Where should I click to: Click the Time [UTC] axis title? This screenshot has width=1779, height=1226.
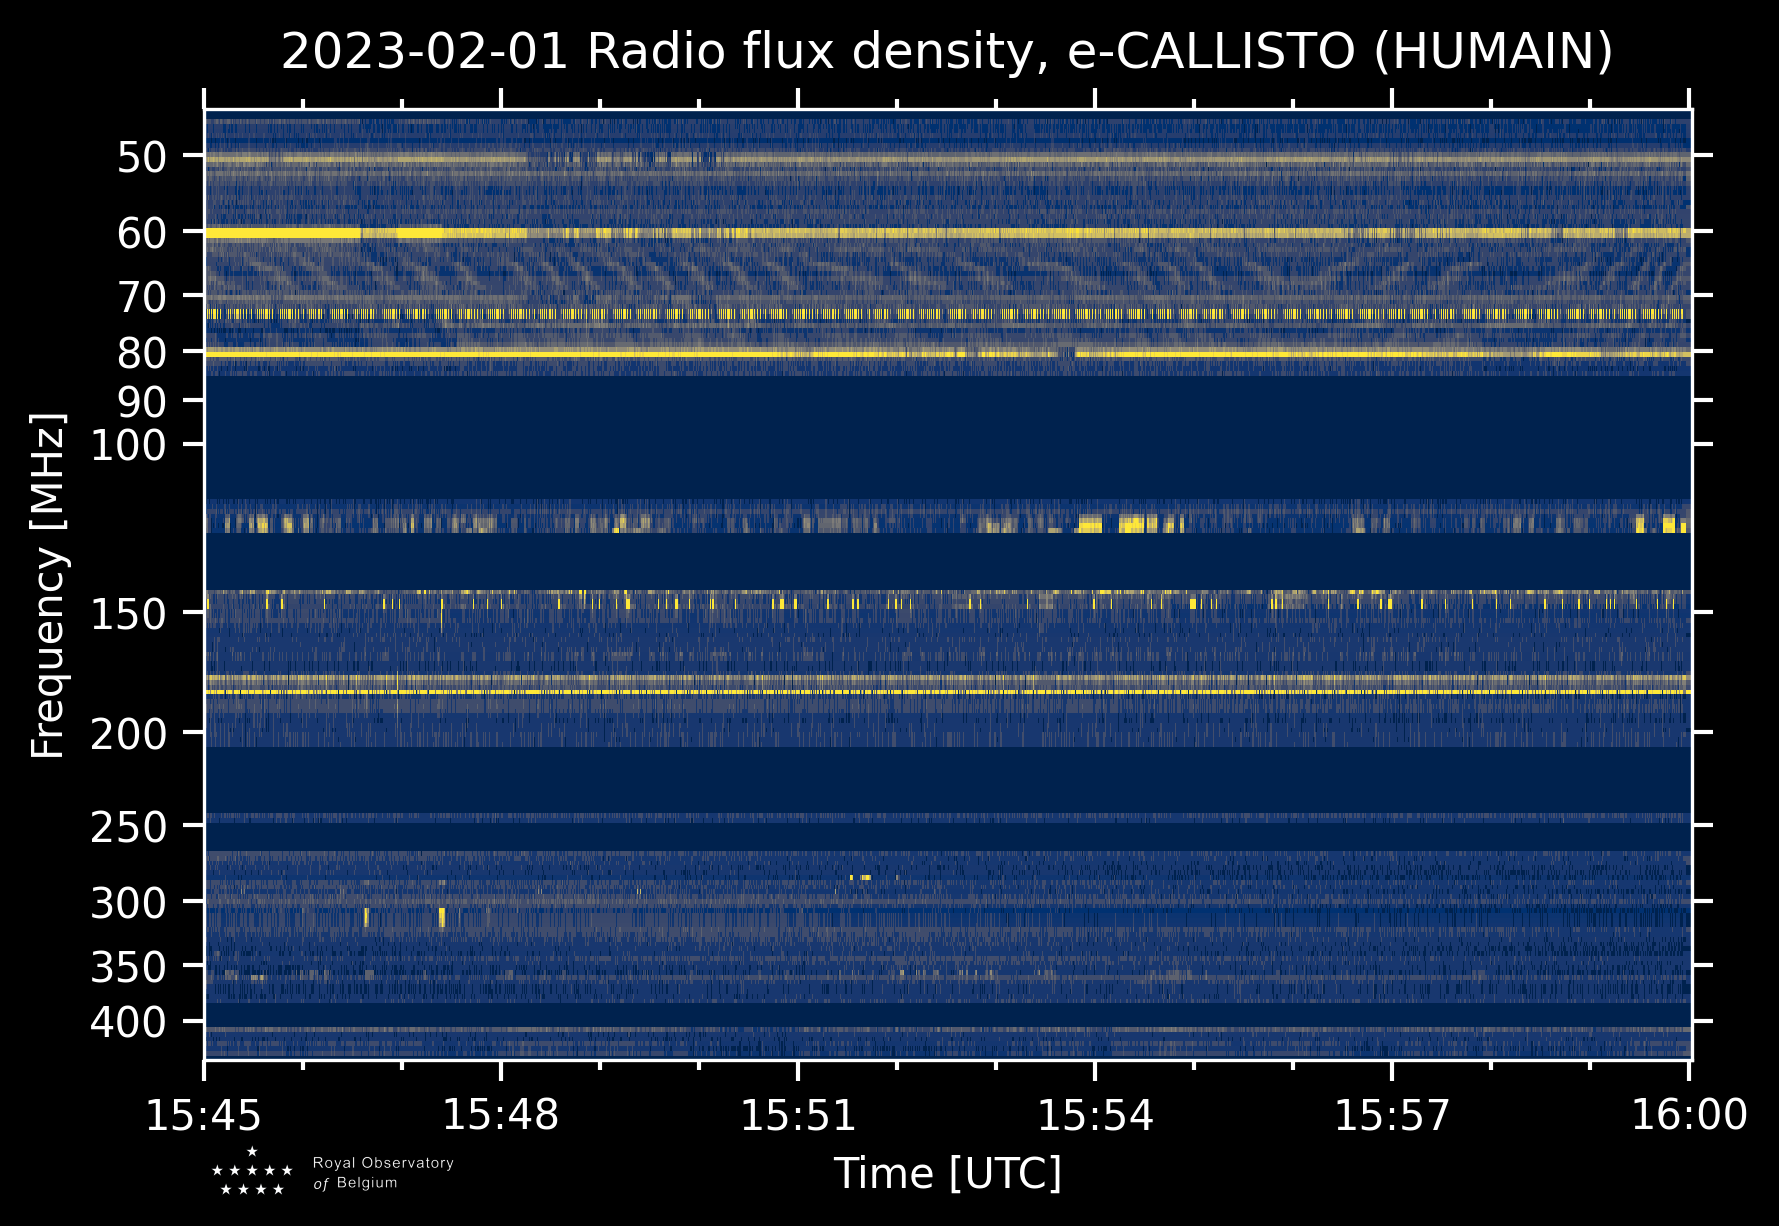tap(947, 1173)
